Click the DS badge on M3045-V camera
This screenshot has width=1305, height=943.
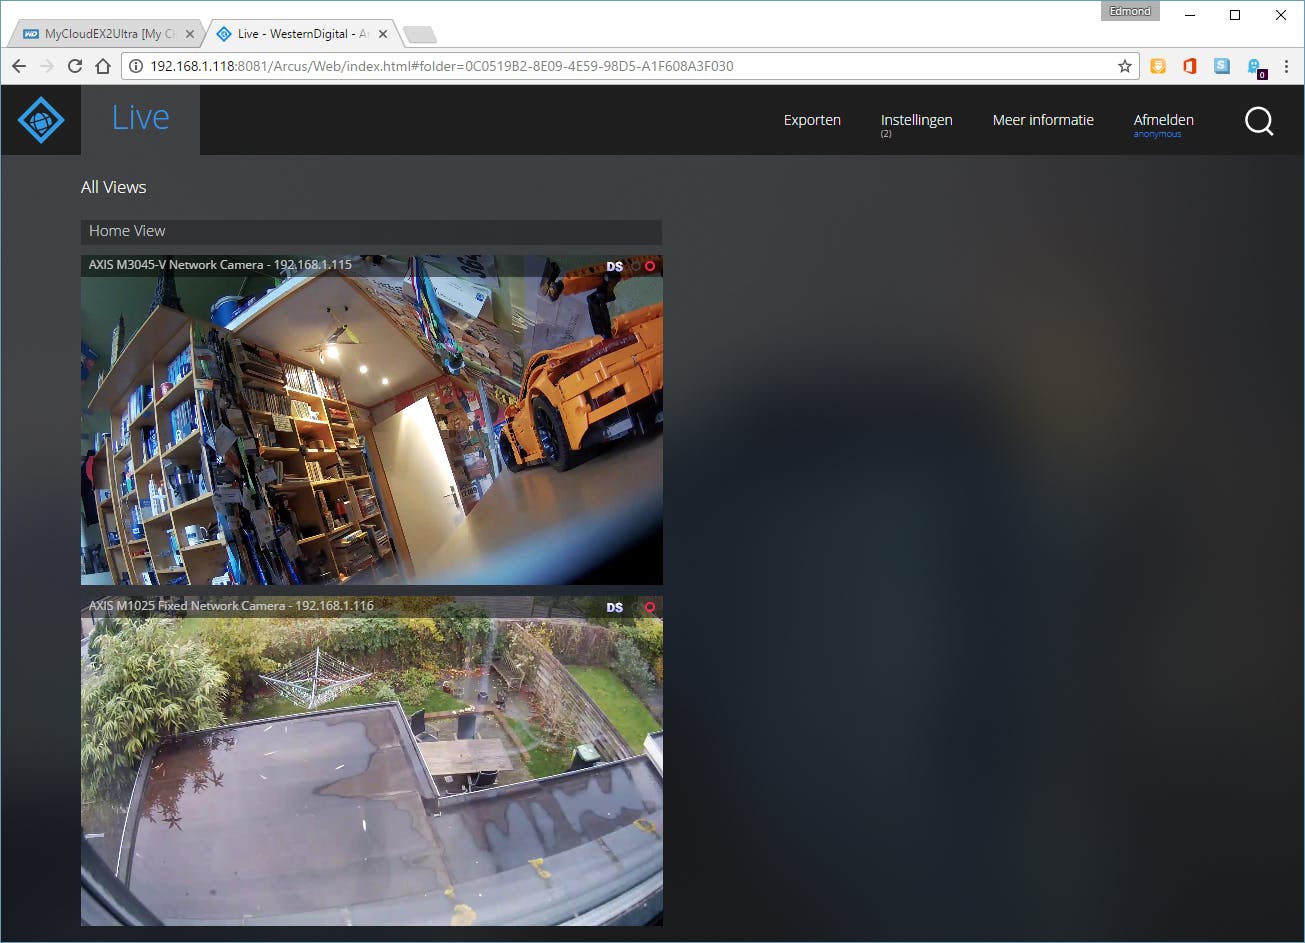point(614,266)
